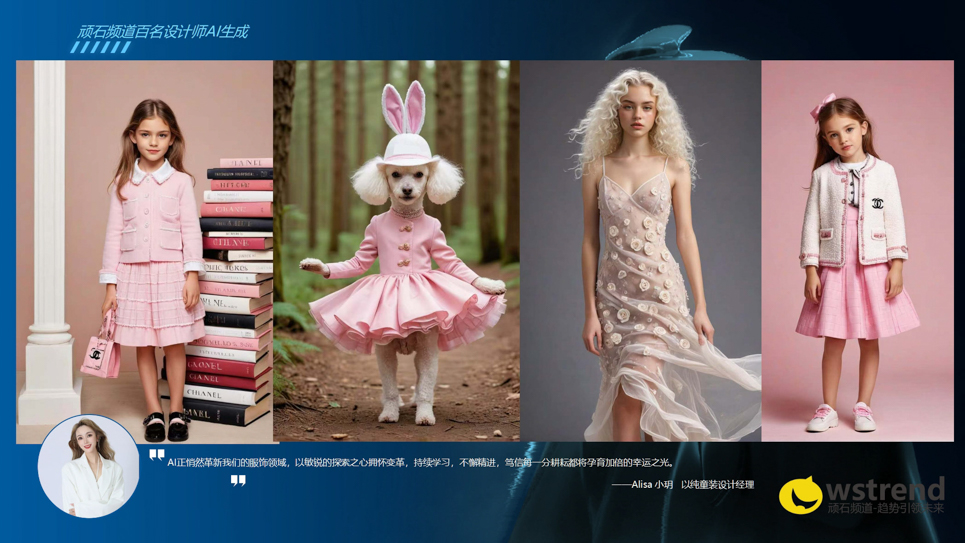Image resolution: width=965 pixels, height=543 pixels.
Task: Click the Chanel logo on white jacket
Action: tap(878, 204)
